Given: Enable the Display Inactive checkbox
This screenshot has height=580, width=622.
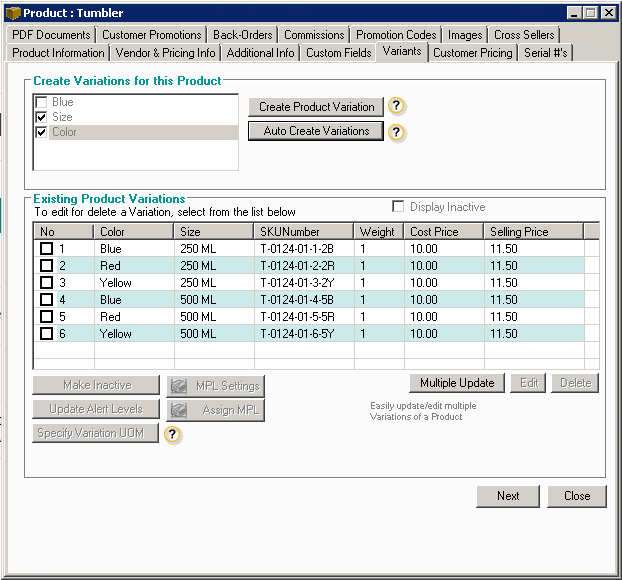Looking at the screenshot, I should pos(399,207).
